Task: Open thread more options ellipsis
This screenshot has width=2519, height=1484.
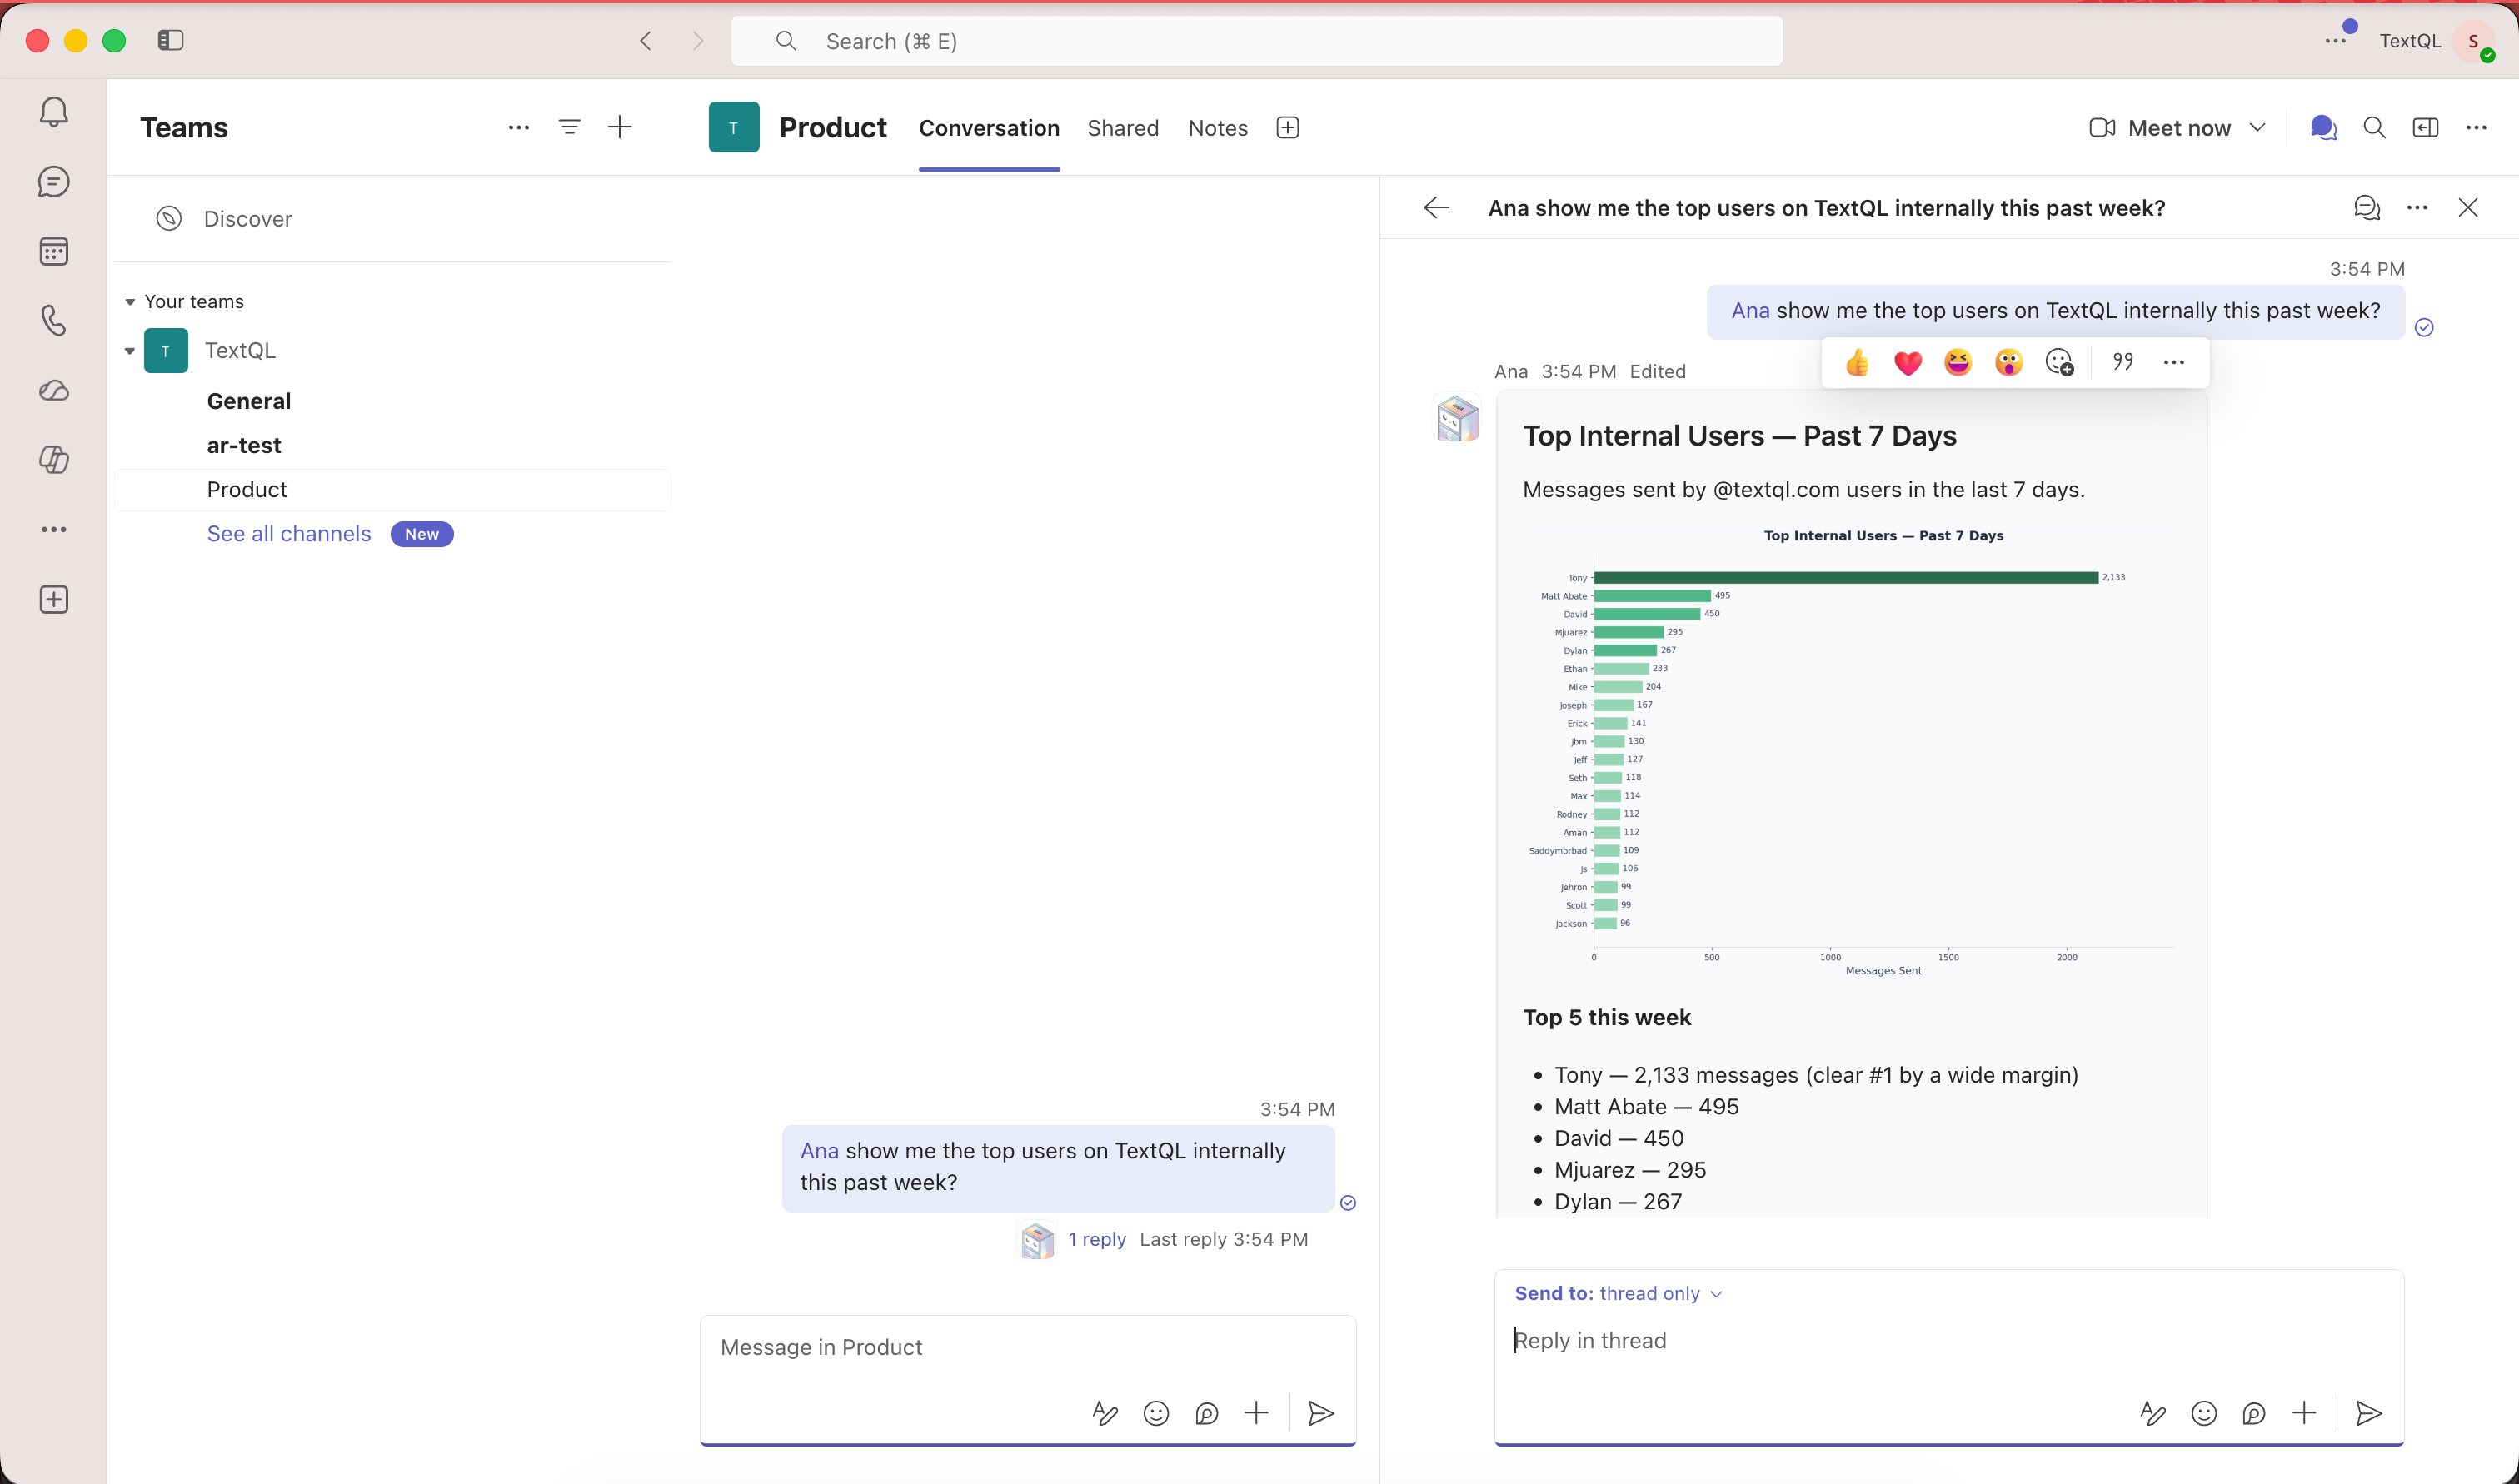Action: tap(2417, 207)
